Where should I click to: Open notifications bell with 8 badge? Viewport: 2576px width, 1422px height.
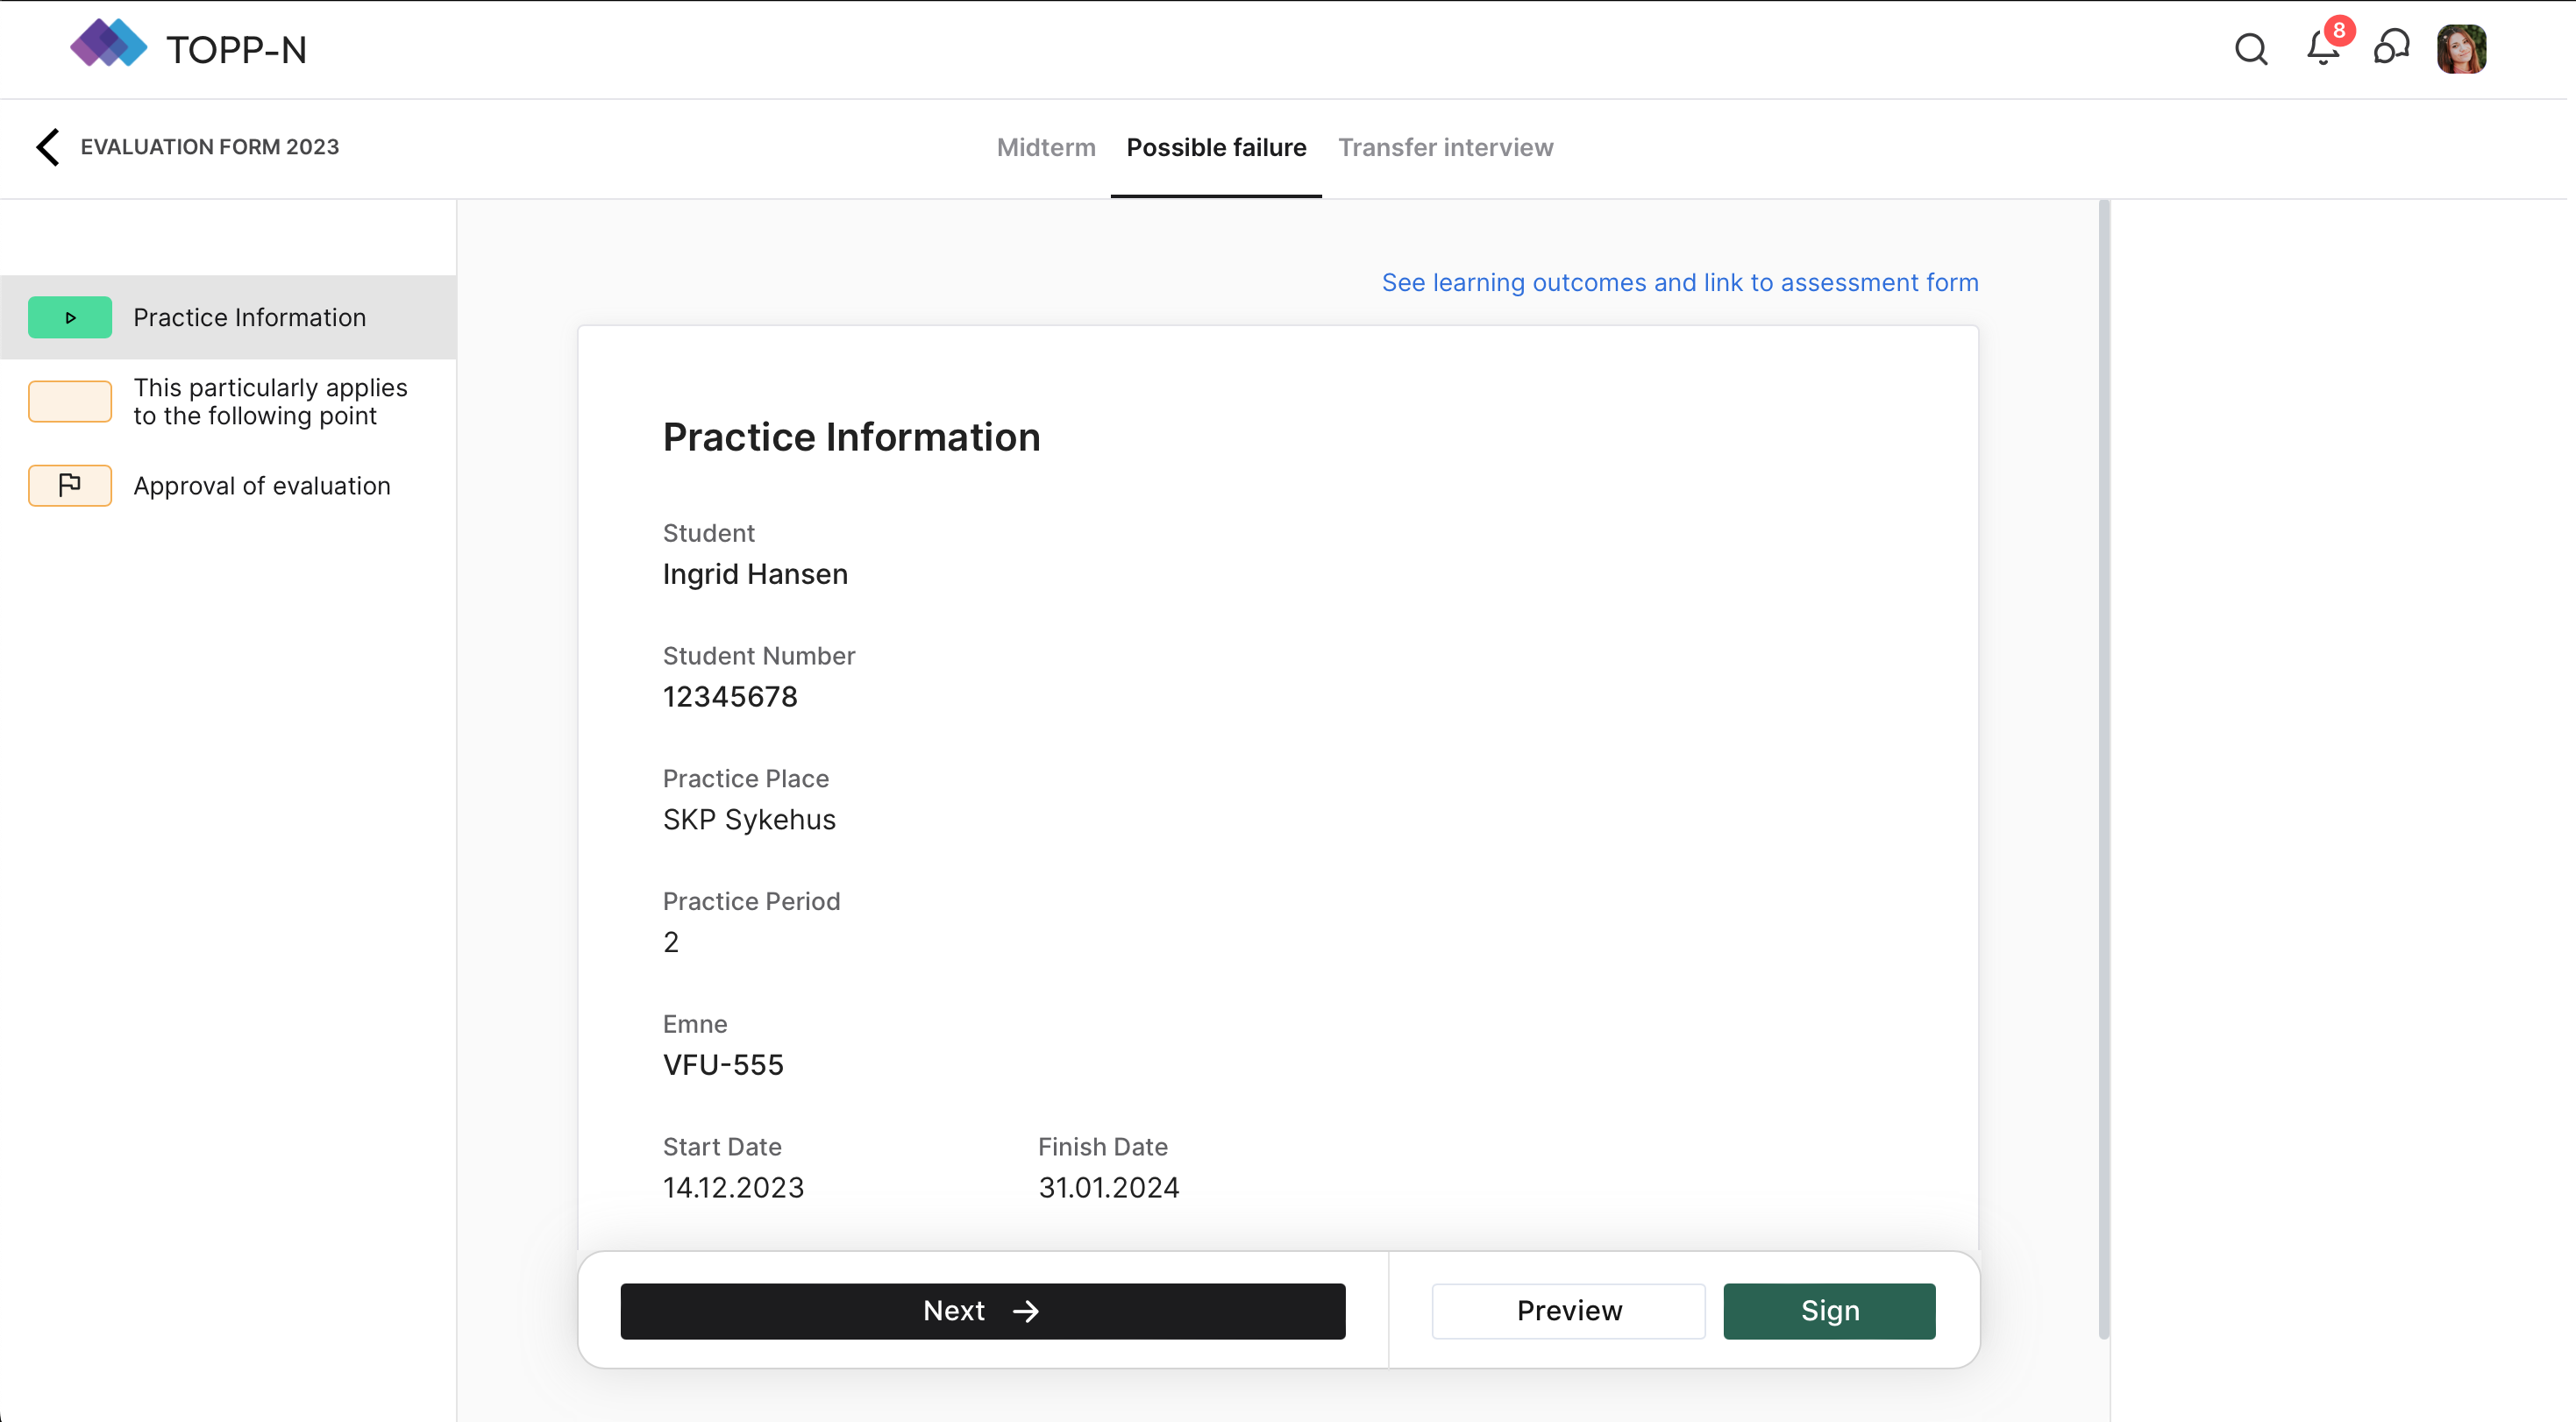coord(2322,48)
